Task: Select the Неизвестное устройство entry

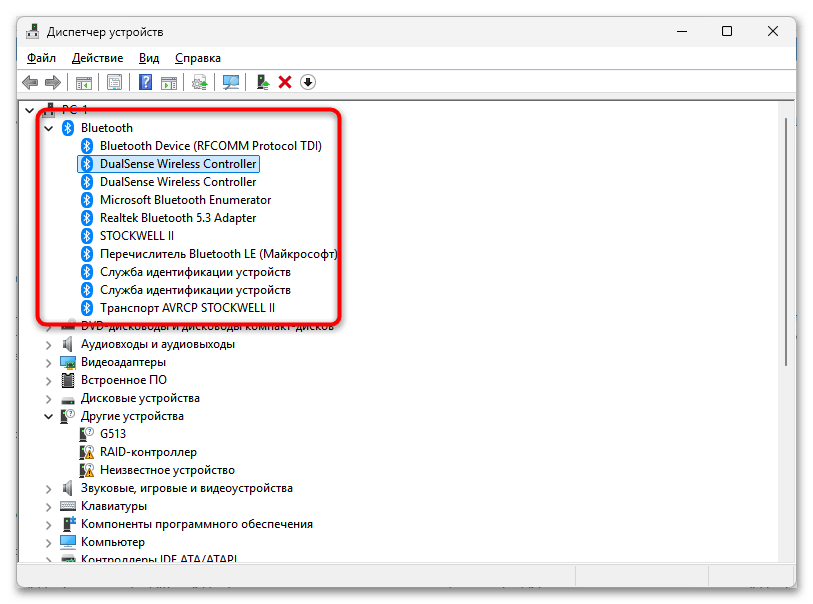Action: pos(167,470)
